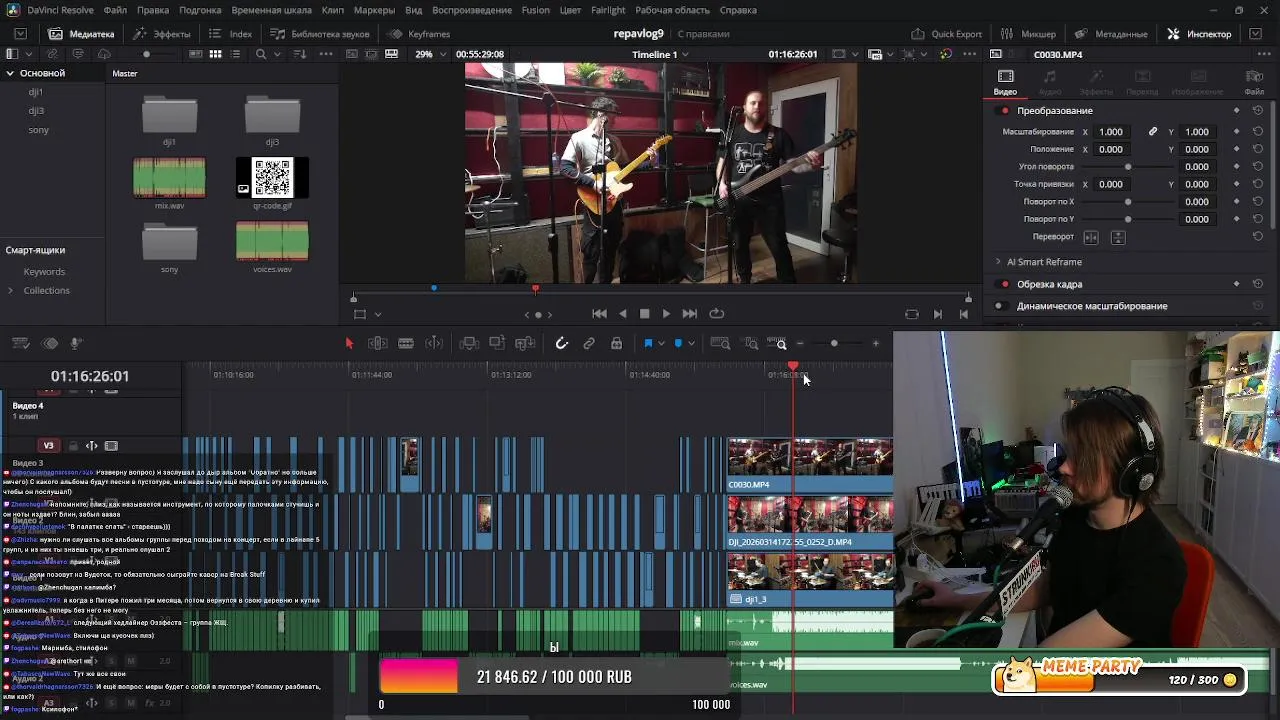Open the Keyframes panel
1280x720 pixels.
point(420,34)
